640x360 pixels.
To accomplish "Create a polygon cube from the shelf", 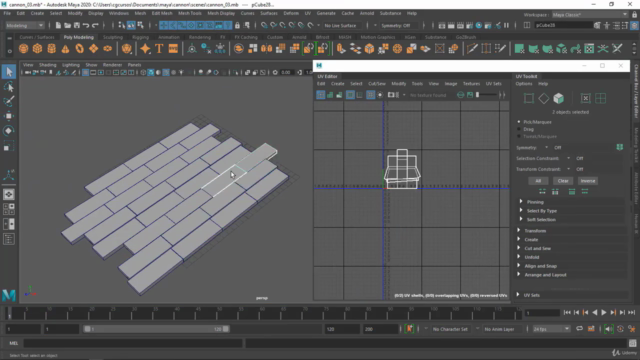I will point(38,49).
